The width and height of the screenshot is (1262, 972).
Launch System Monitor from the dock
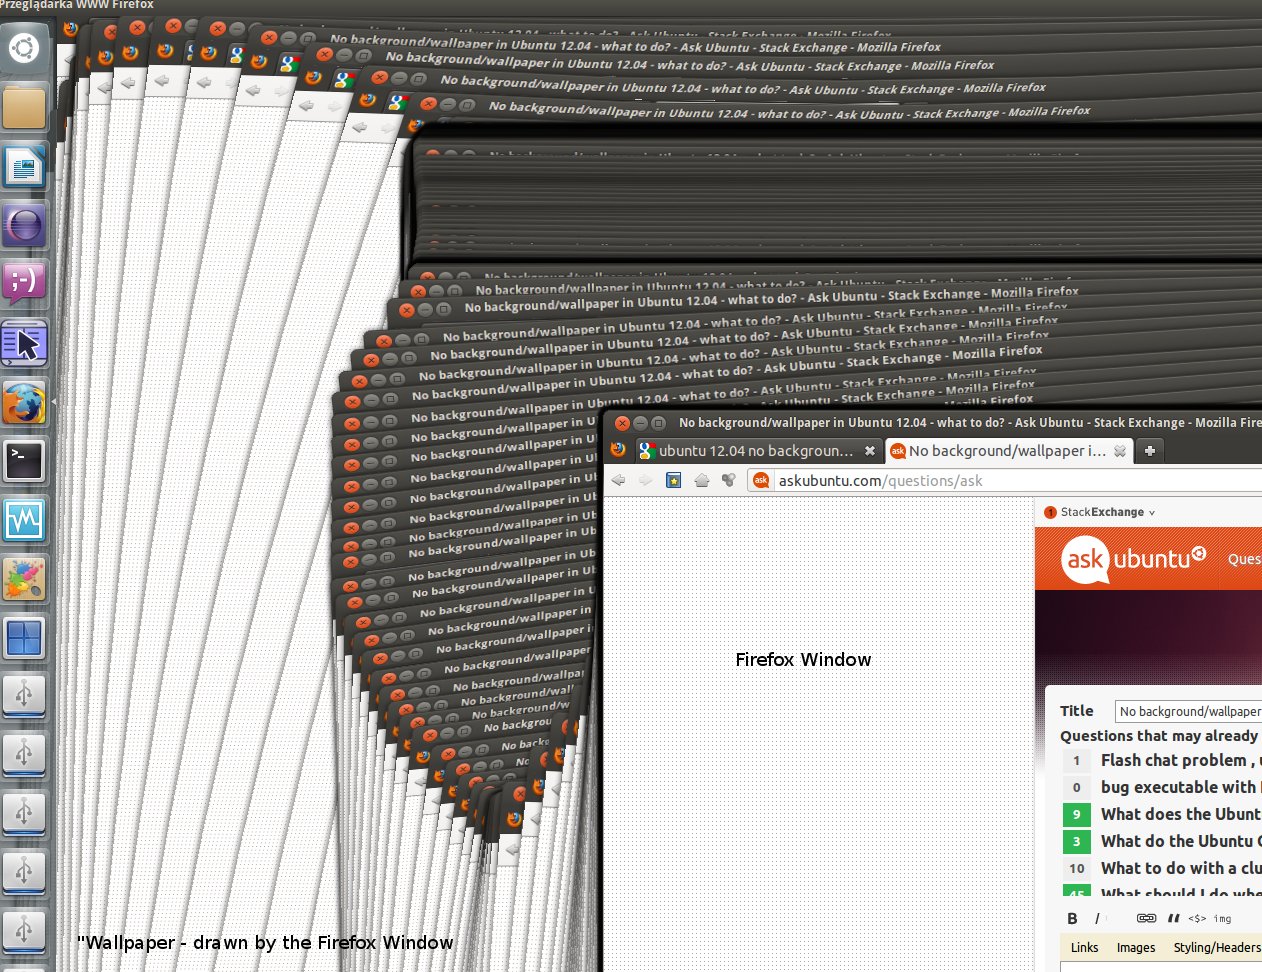(x=24, y=520)
